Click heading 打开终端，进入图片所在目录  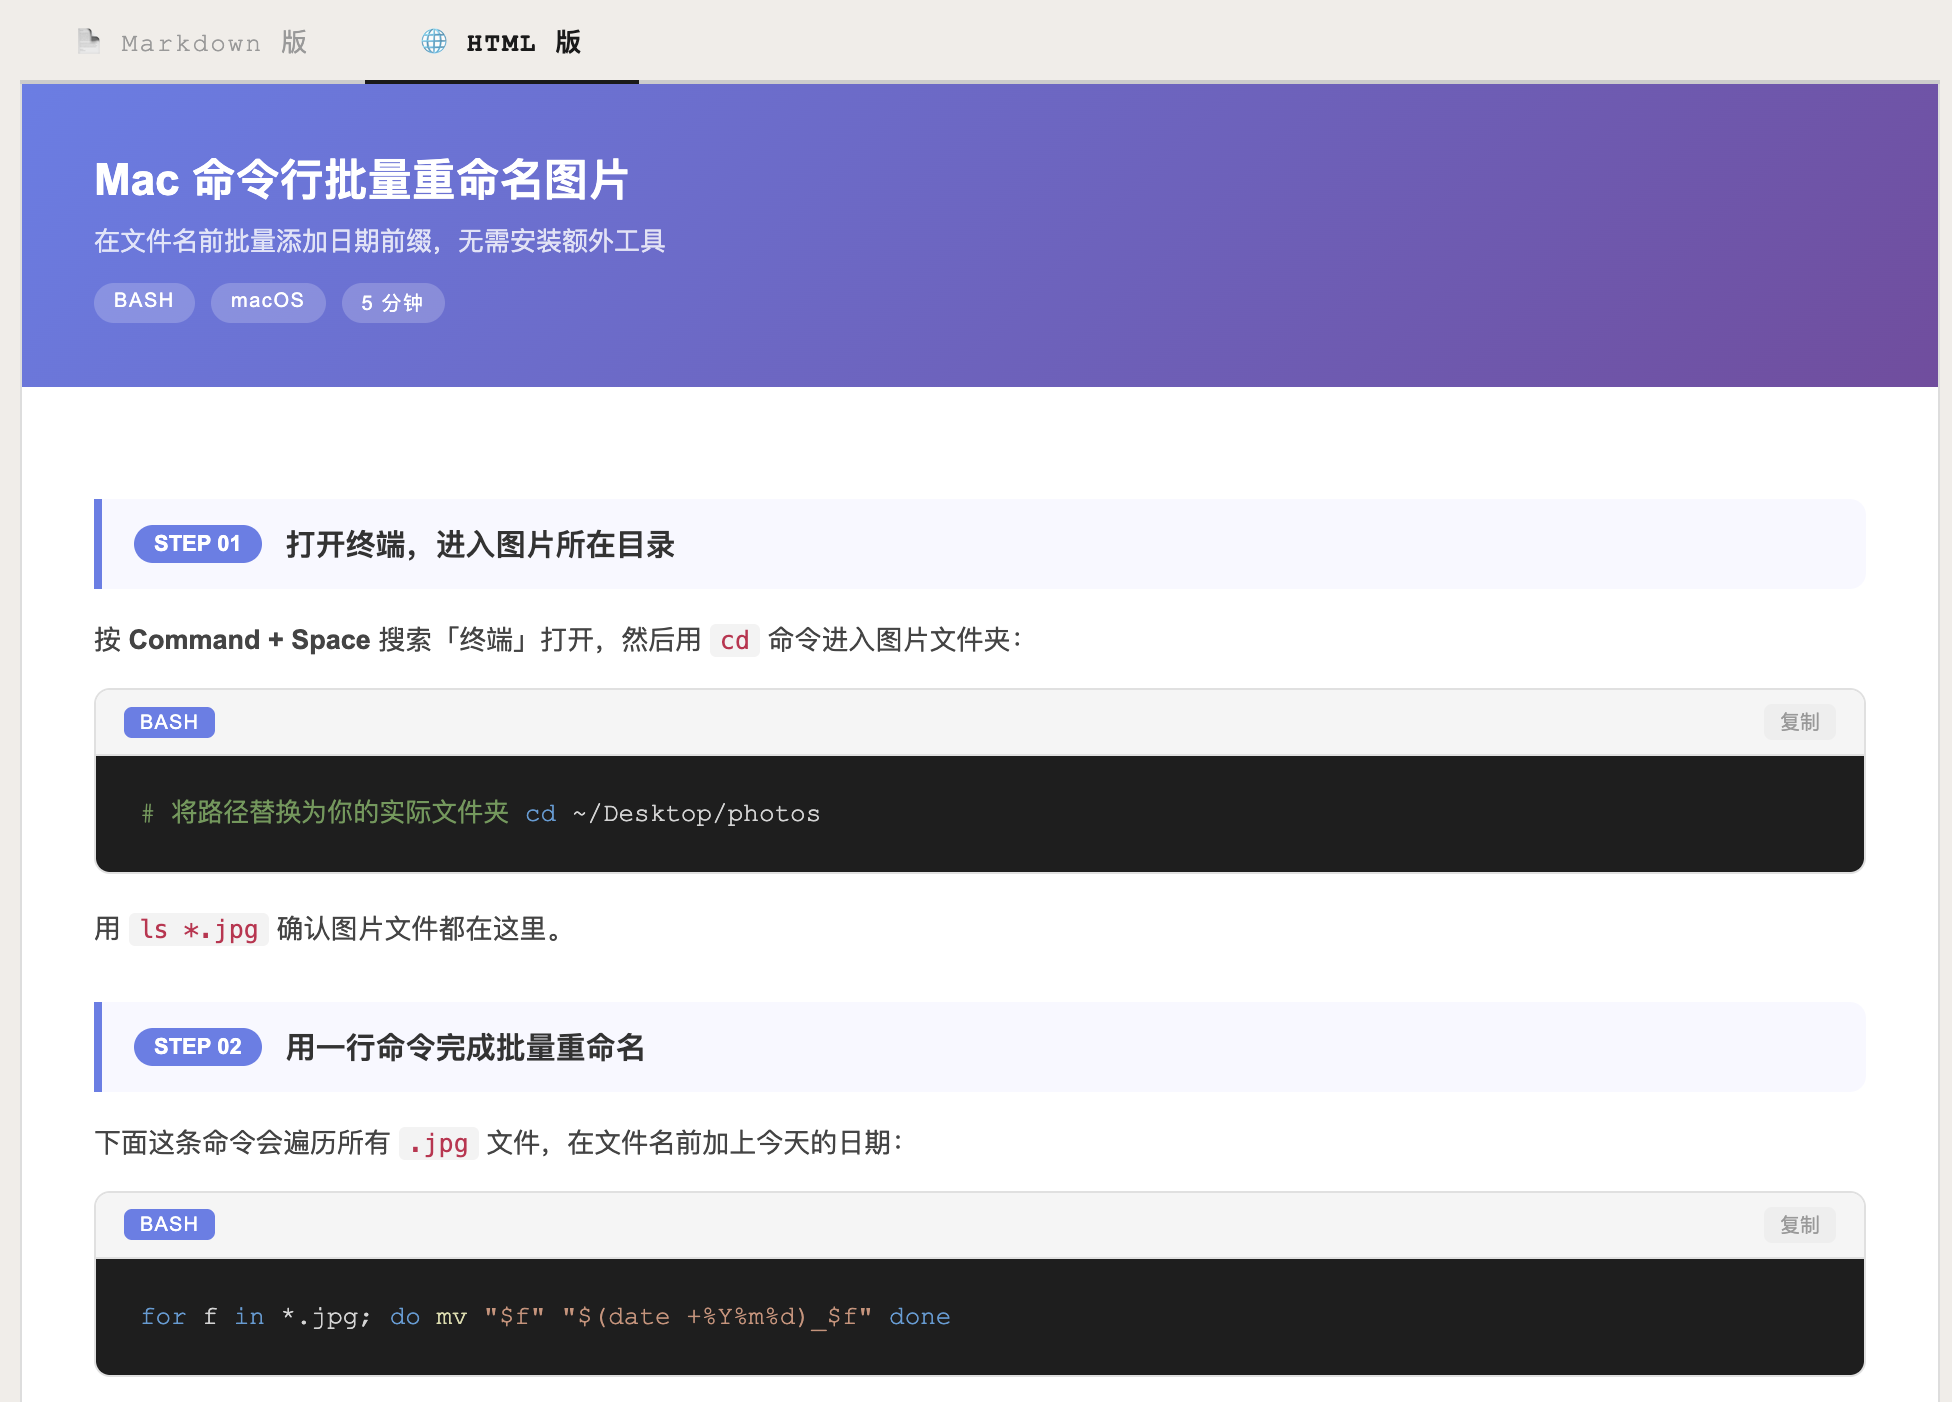point(480,545)
